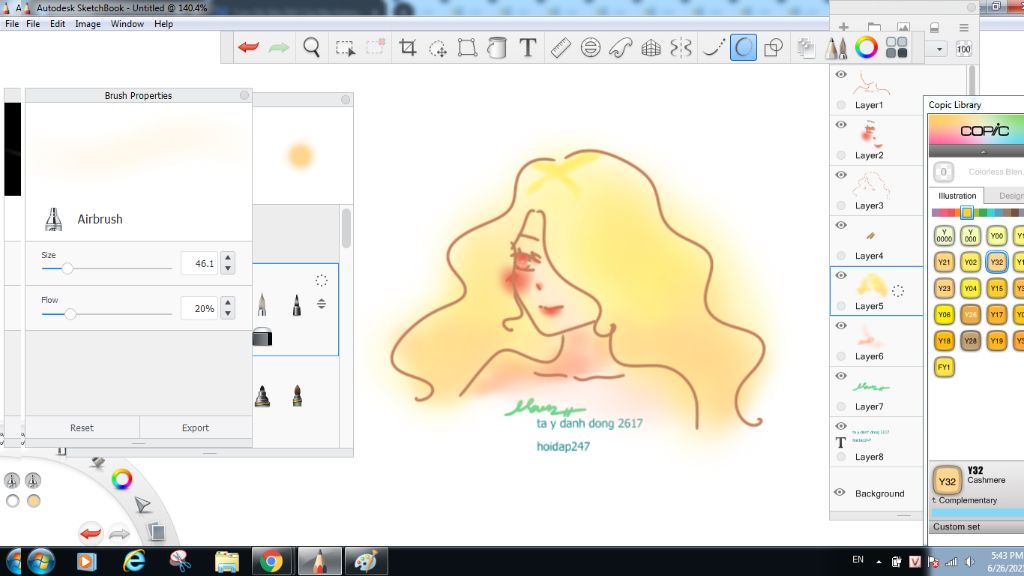Hide Layer4 using its eye icon
1024x576 pixels.
tap(841, 225)
